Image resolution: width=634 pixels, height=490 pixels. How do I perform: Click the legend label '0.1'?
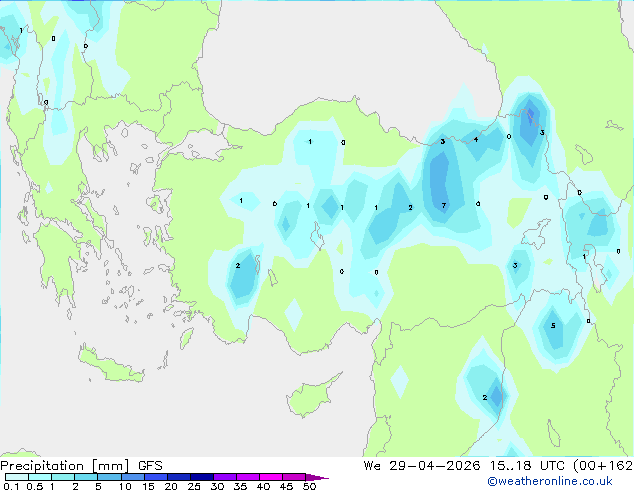(x=11, y=486)
